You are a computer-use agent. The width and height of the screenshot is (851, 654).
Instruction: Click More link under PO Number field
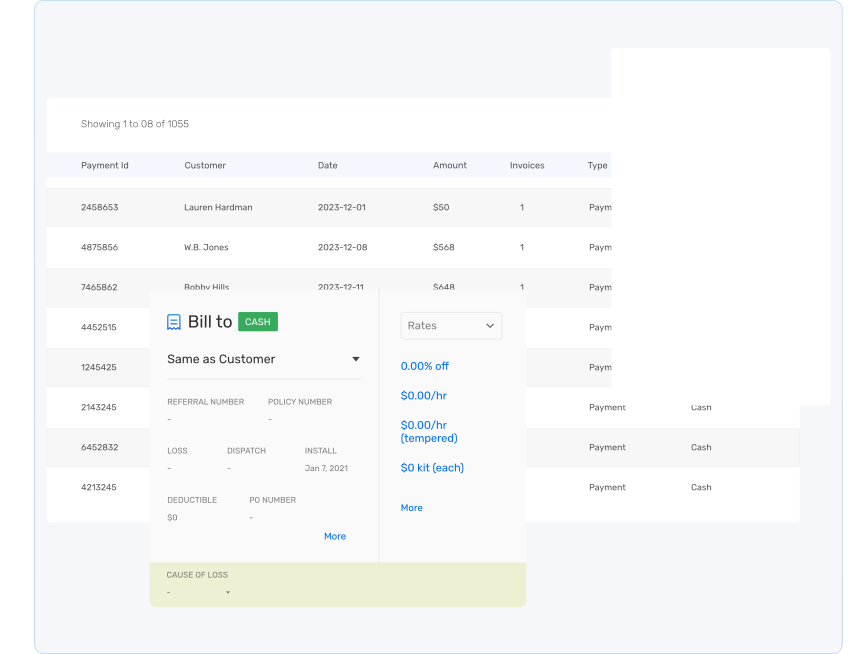(x=334, y=537)
